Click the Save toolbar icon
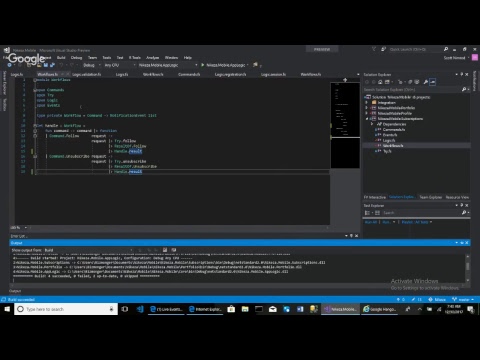Screen dimensions: 480x360 46,65
